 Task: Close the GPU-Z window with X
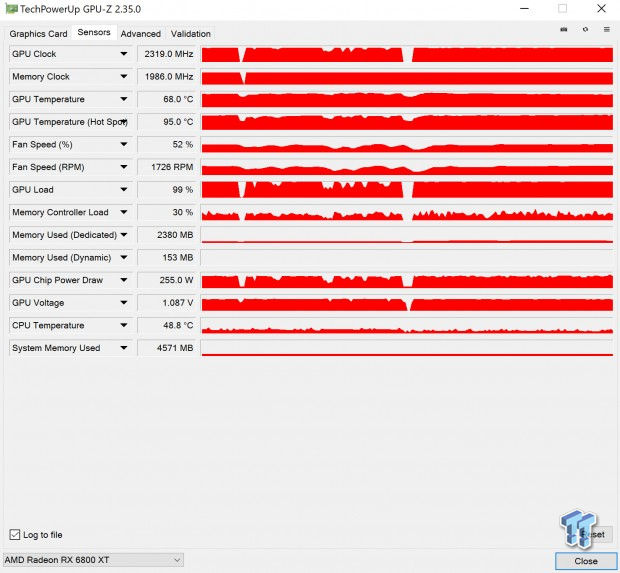[x=601, y=8]
